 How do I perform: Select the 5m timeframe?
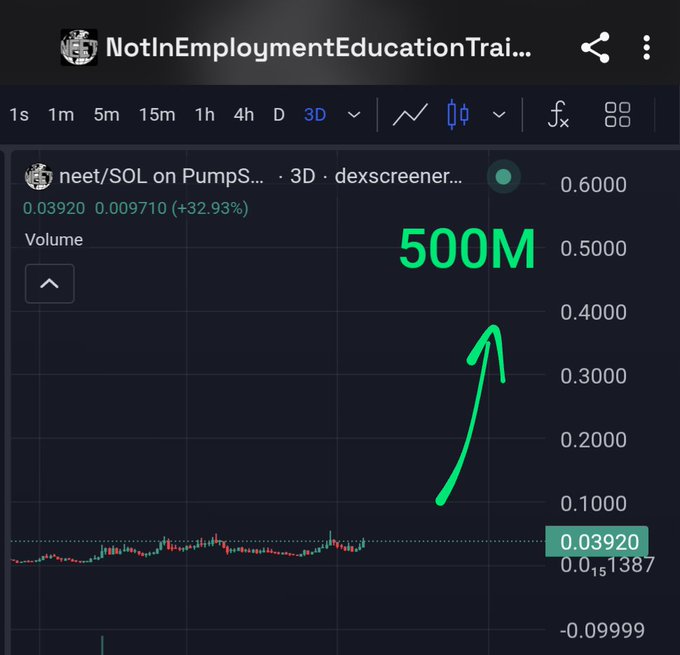pyautogui.click(x=106, y=115)
